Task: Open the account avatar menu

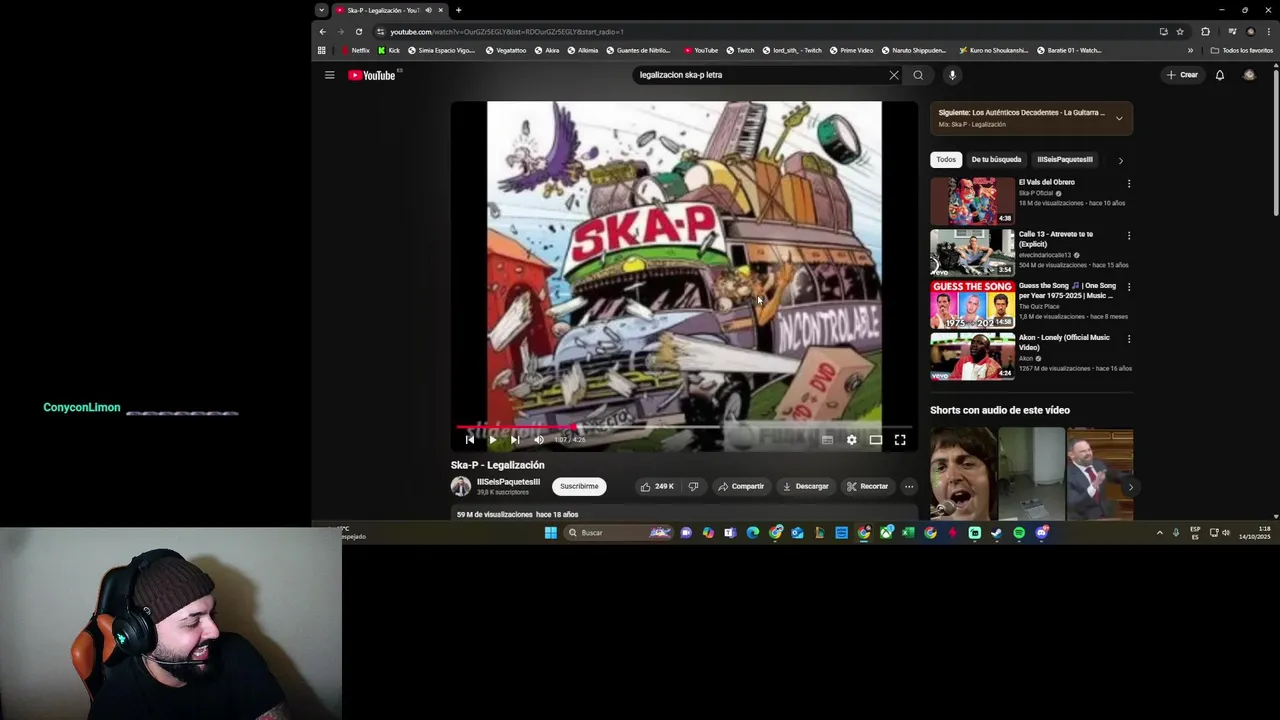Action: 1249,75
